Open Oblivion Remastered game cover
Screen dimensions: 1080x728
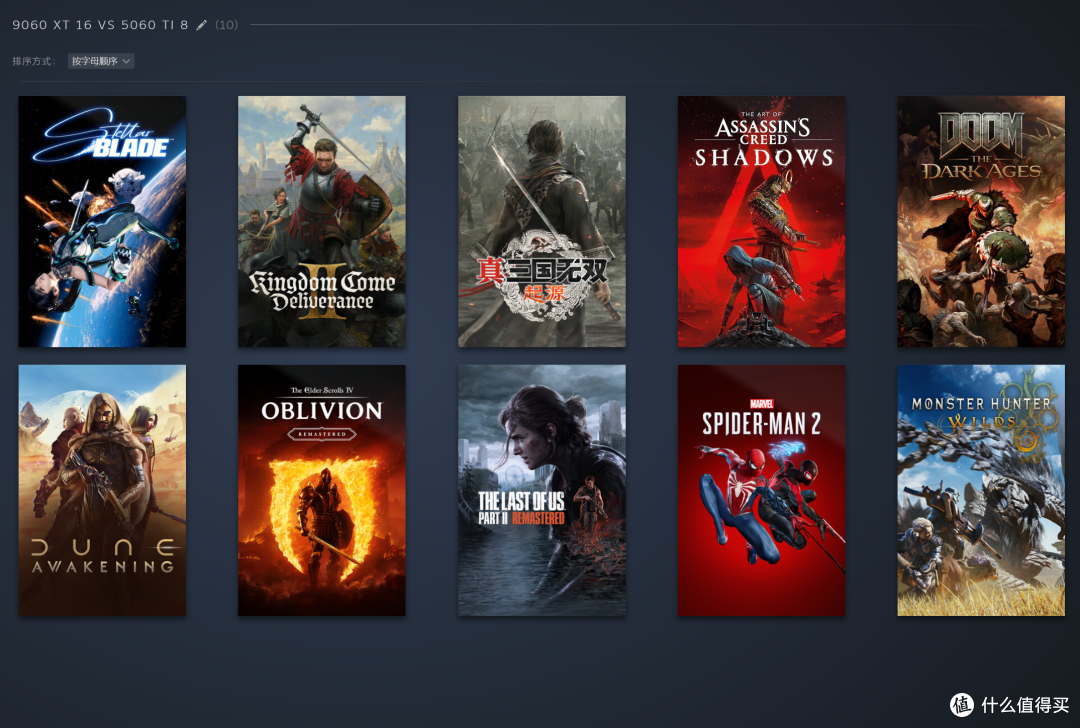[x=322, y=490]
